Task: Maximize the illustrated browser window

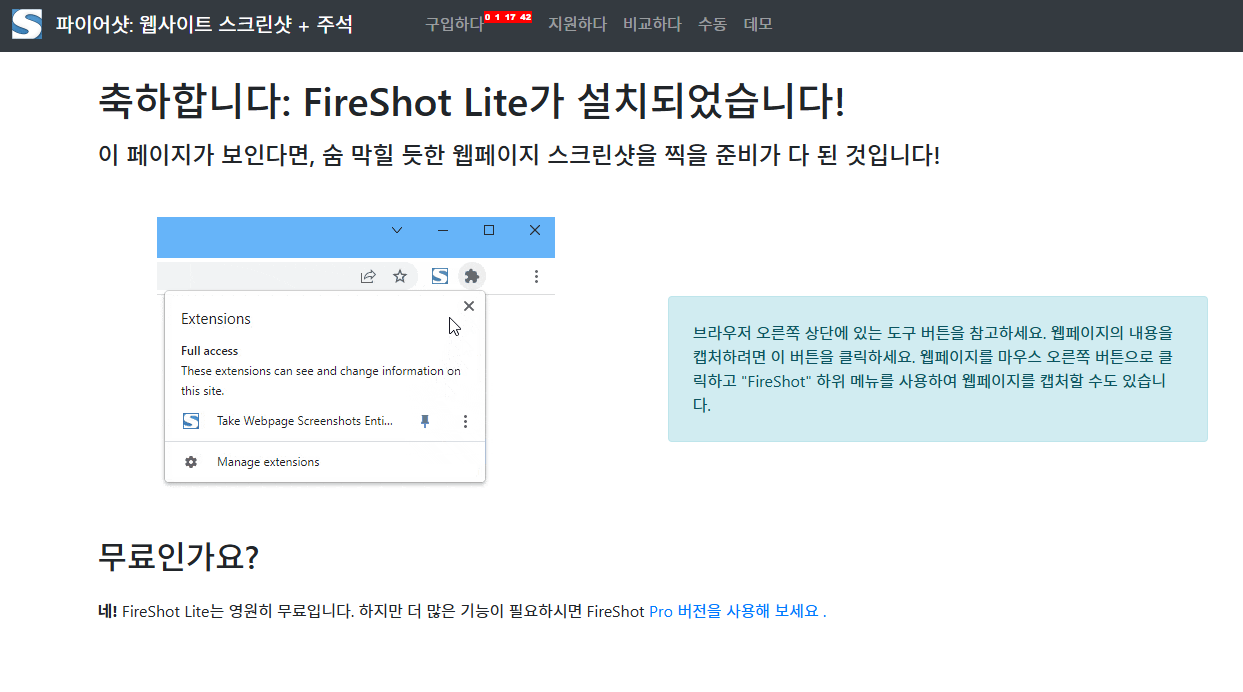Action: [489, 230]
